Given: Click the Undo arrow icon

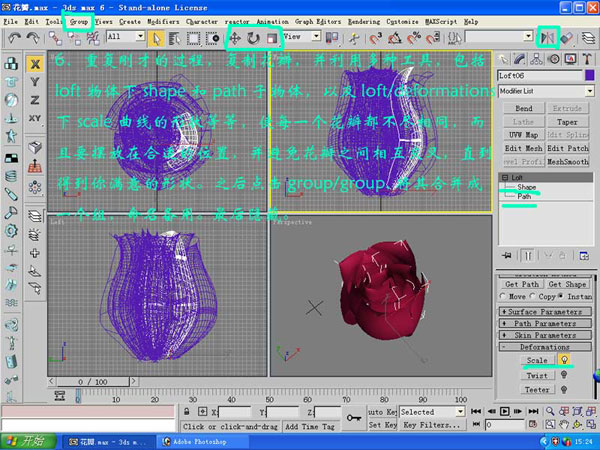Looking at the screenshot, I should (x=15, y=38).
